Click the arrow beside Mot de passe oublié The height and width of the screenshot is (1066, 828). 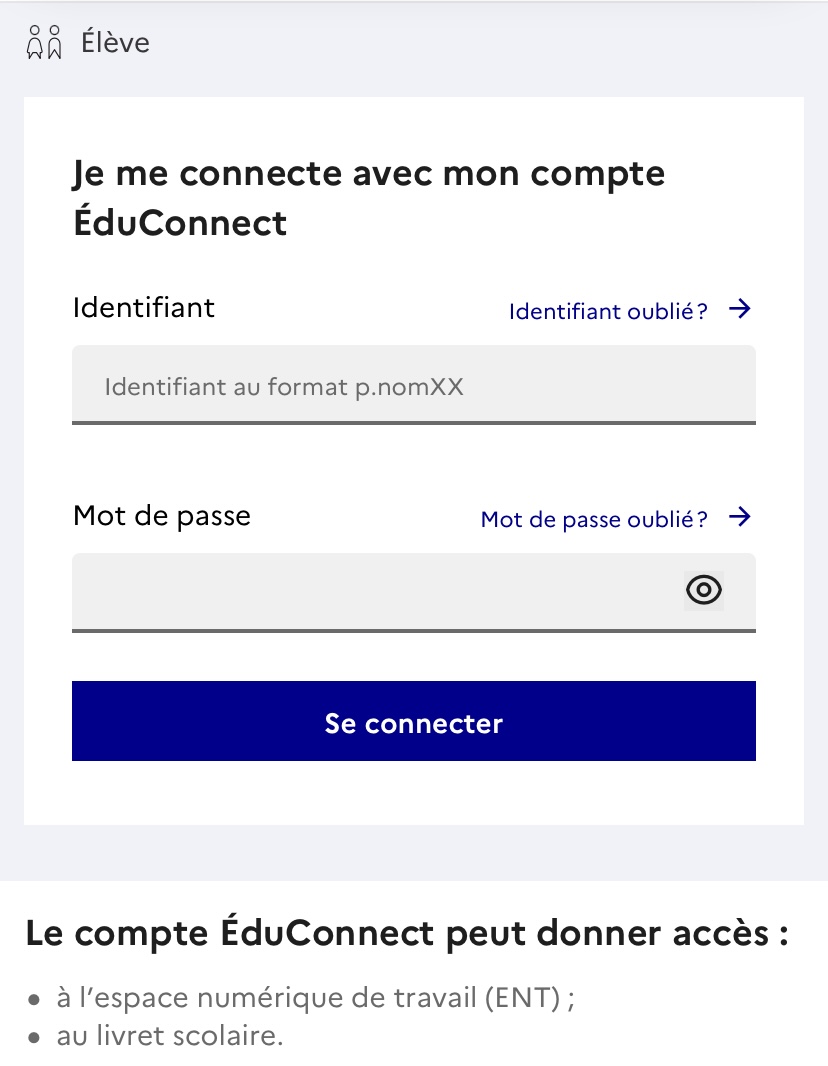pos(740,517)
